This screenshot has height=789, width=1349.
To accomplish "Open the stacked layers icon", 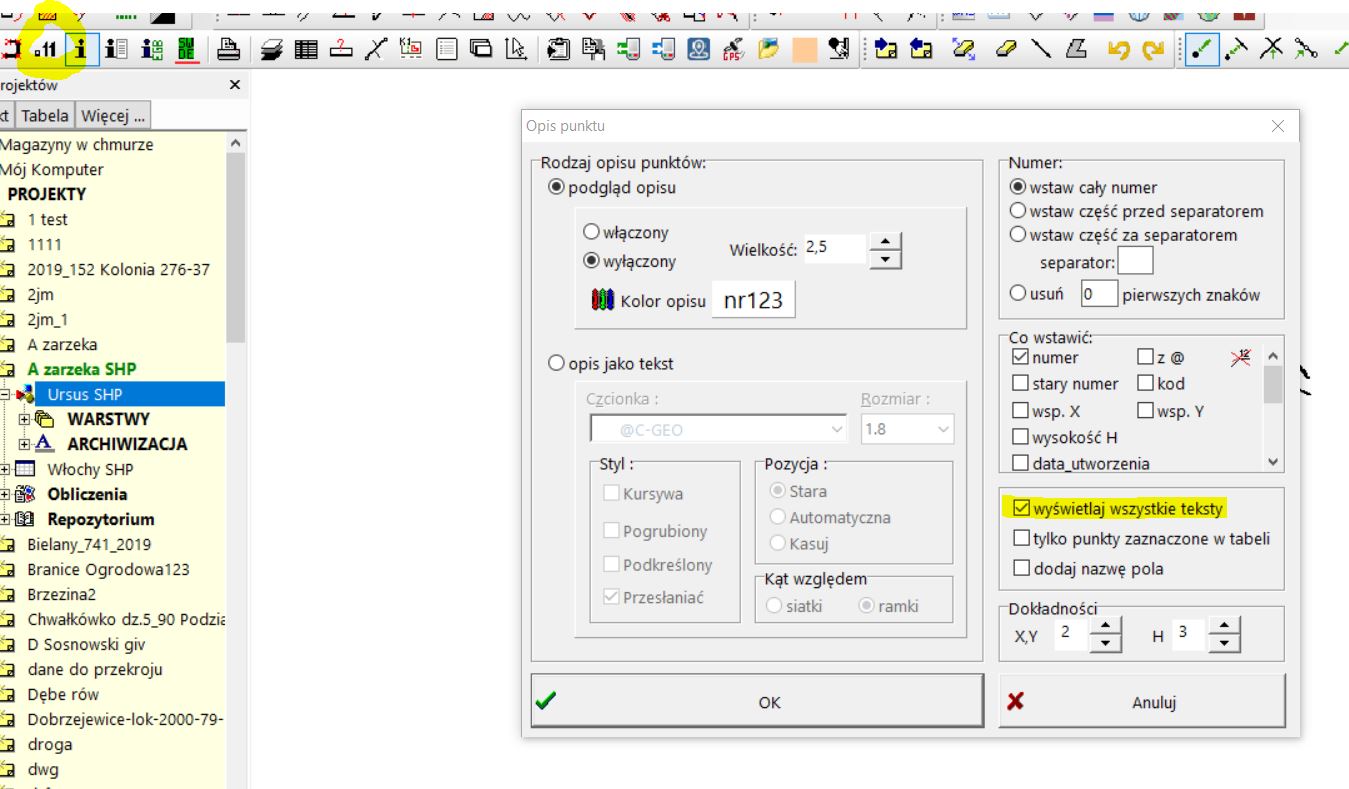I will tap(272, 49).
